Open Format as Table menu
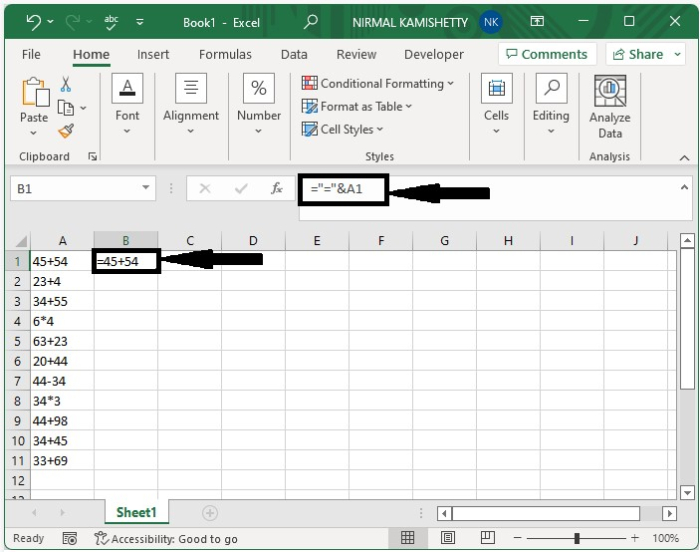The height and width of the screenshot is (552, 700). pos(357,106)
